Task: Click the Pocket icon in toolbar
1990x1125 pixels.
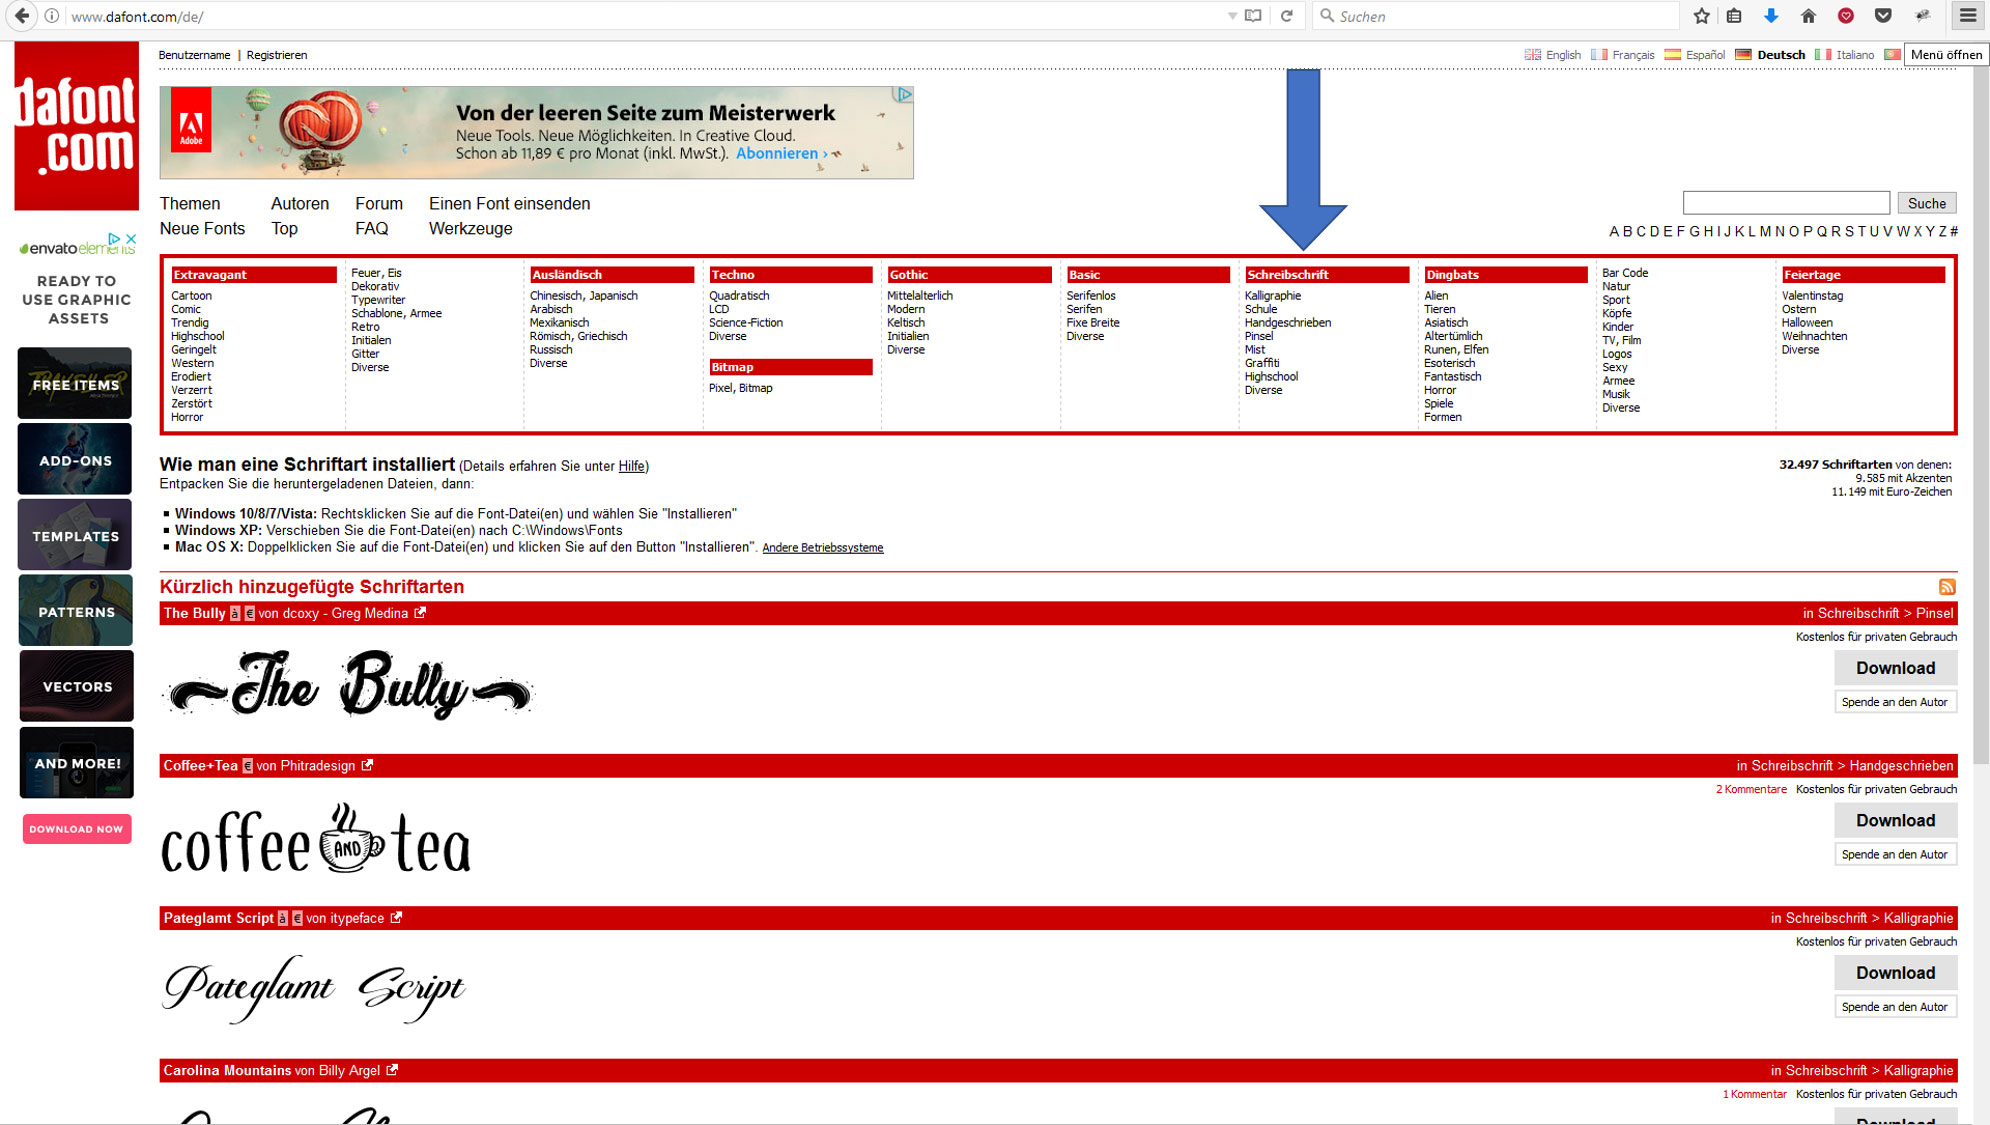Action: click(x=1883, y=16)
